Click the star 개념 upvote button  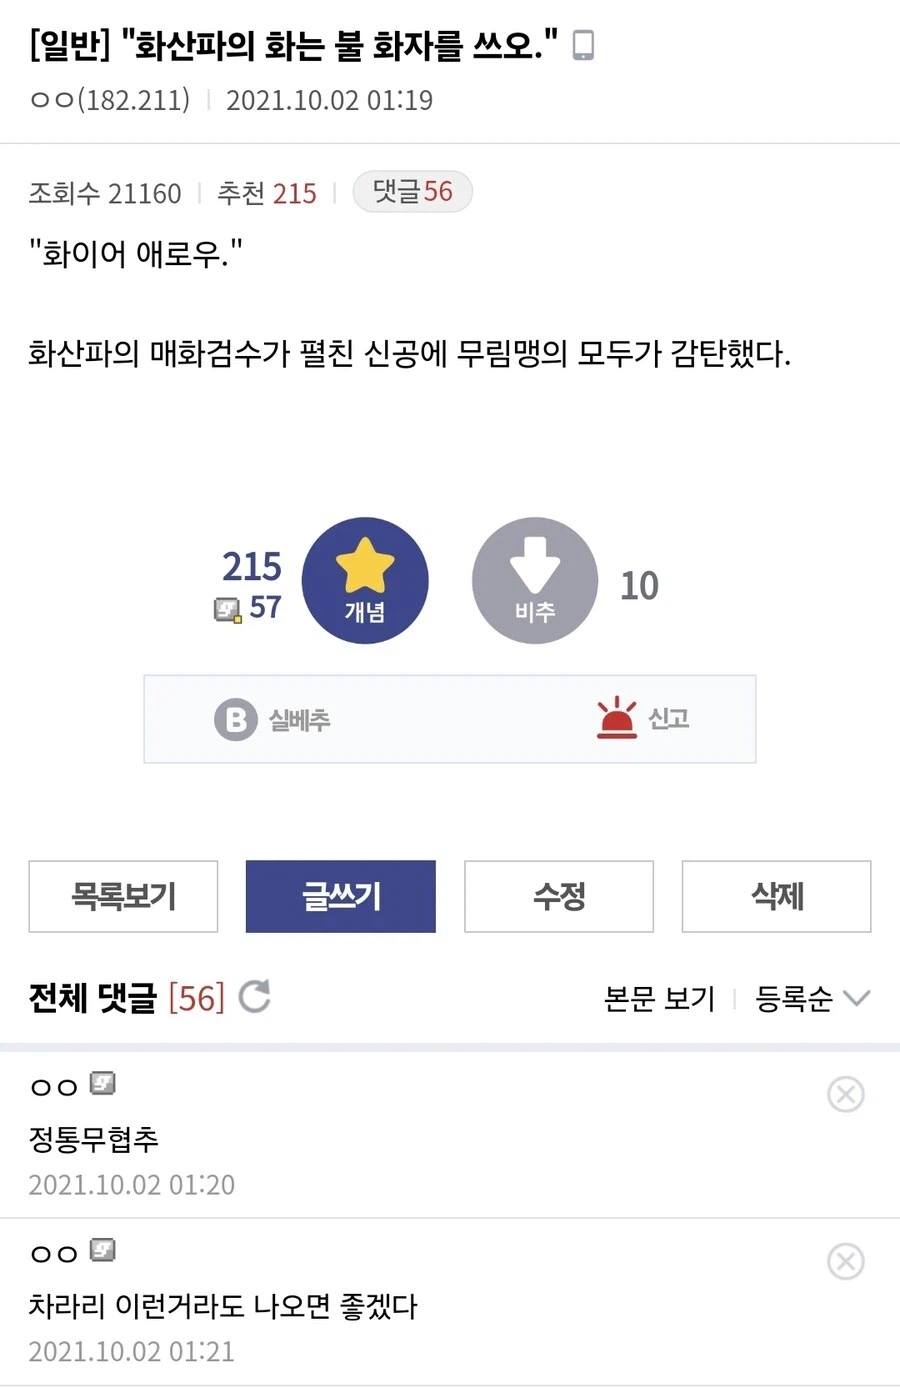point(365,581)
